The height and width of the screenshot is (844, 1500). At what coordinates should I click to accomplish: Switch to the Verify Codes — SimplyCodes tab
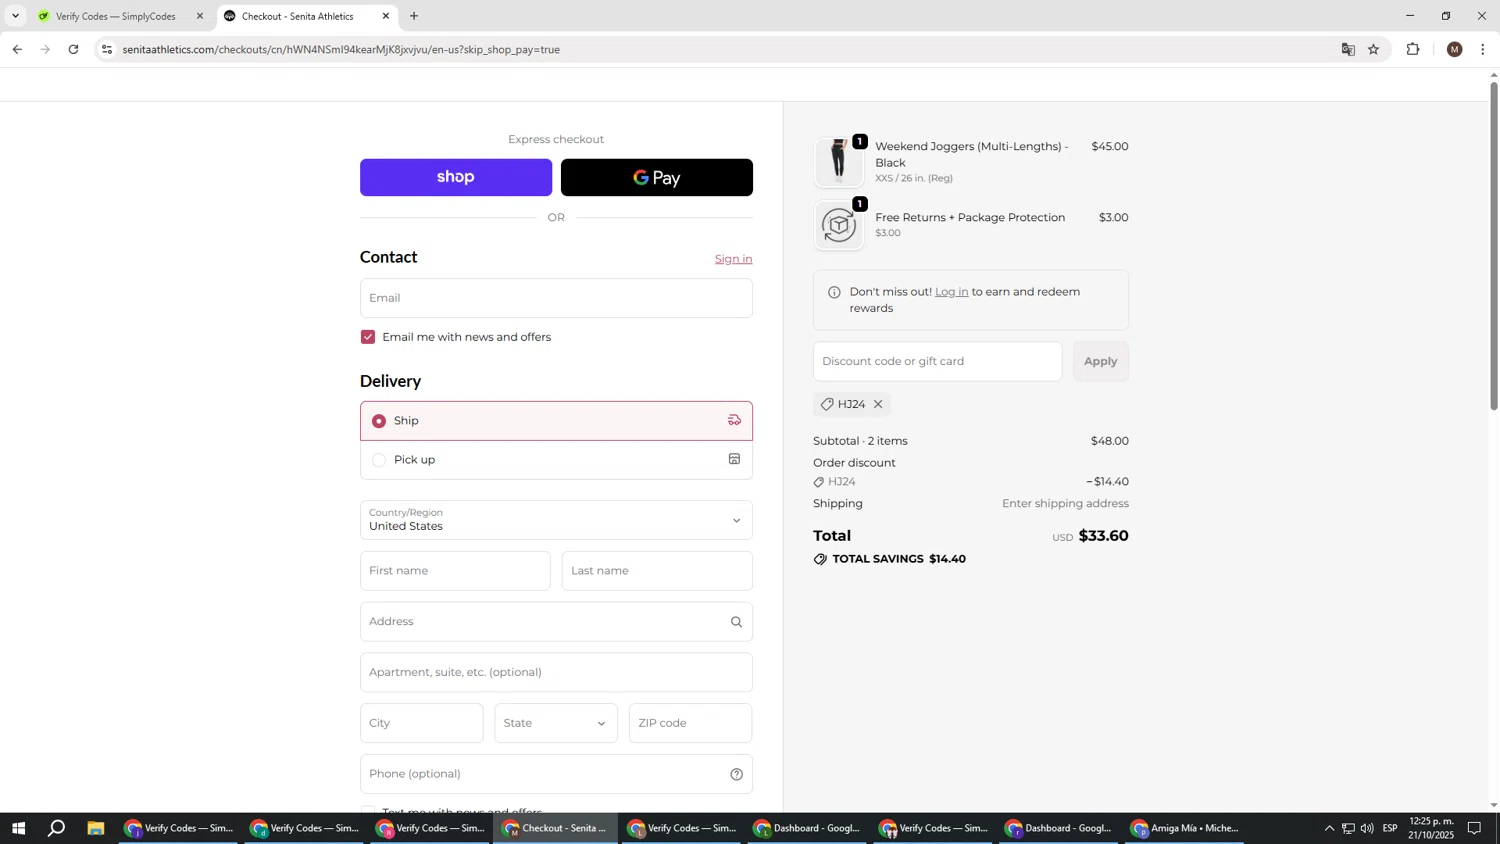pos(115,16)
